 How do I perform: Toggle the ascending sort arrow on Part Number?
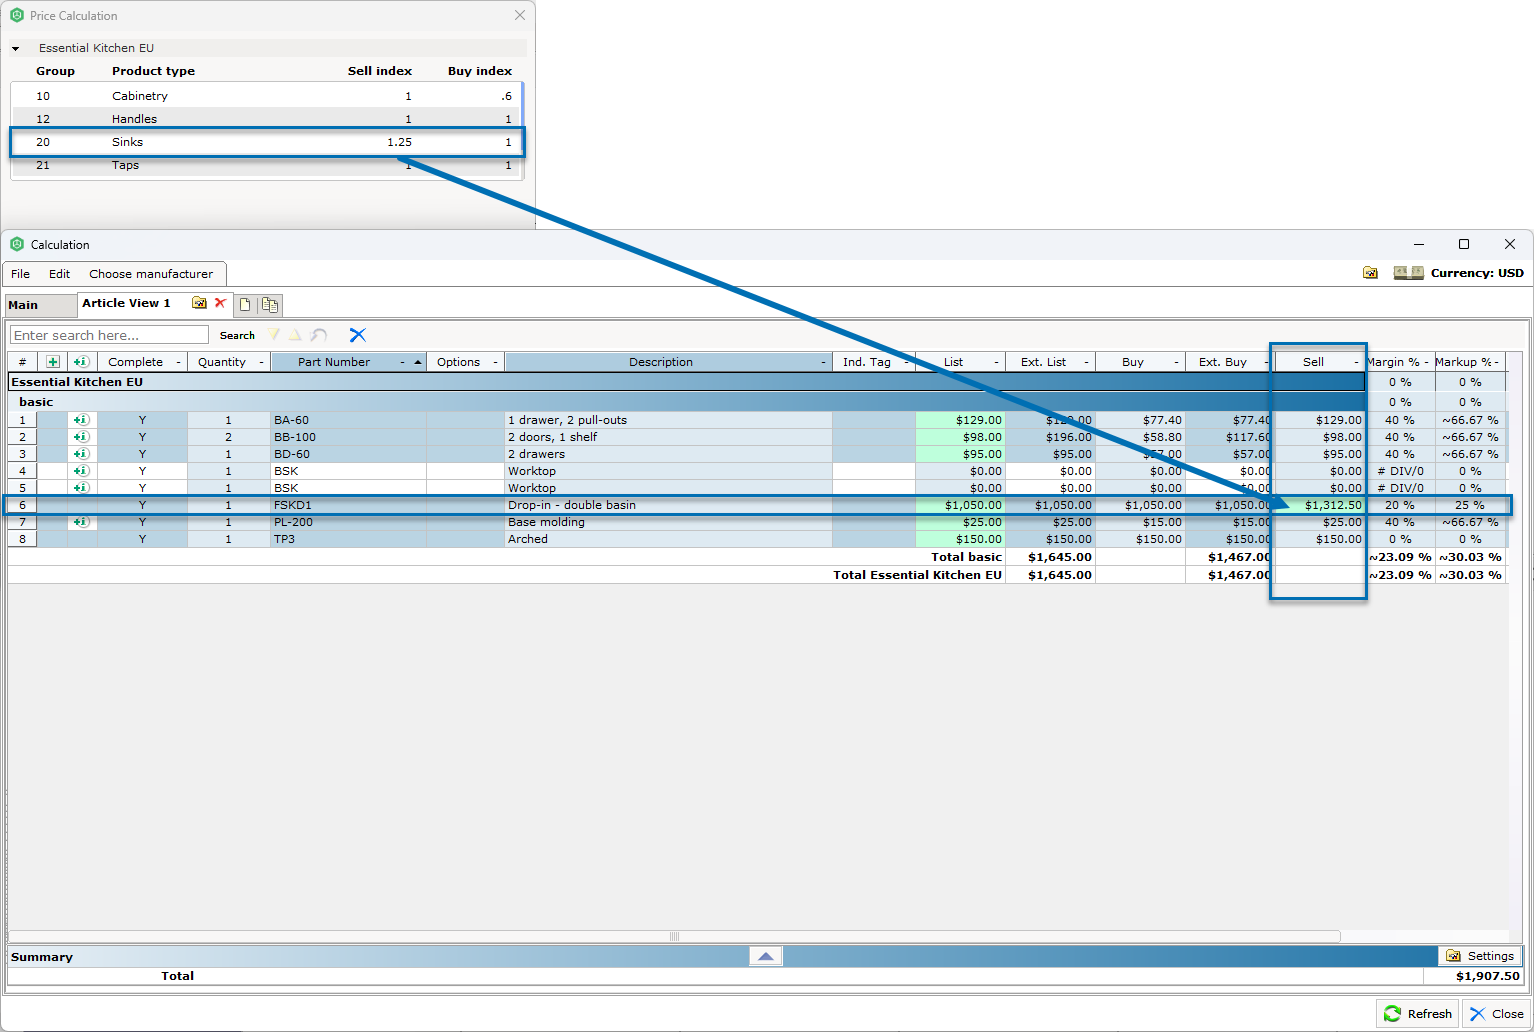pos(417,361)
